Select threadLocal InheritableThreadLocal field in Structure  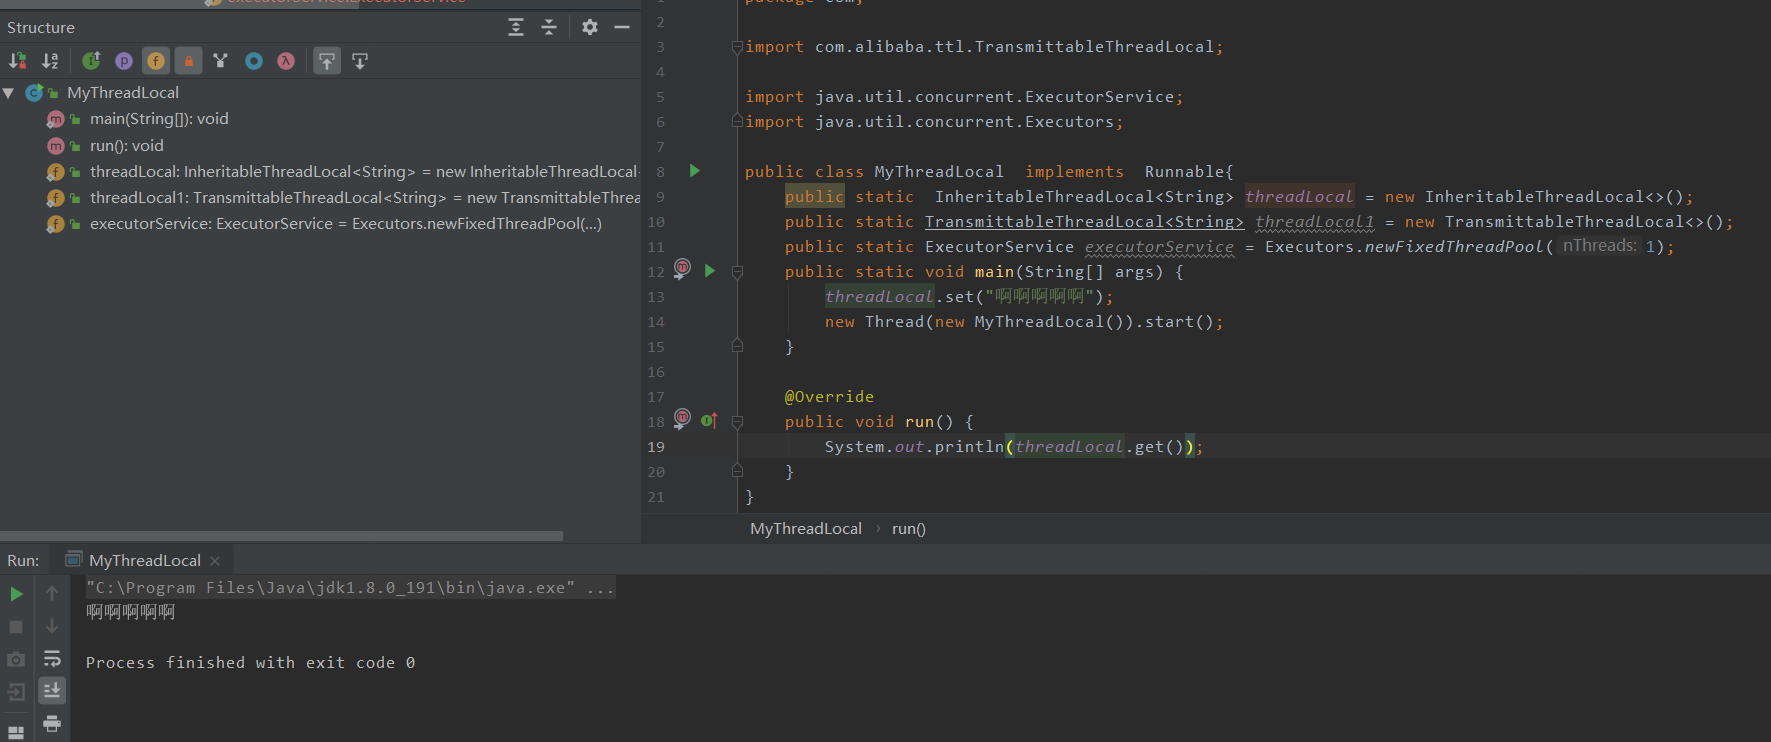point(364,172)
